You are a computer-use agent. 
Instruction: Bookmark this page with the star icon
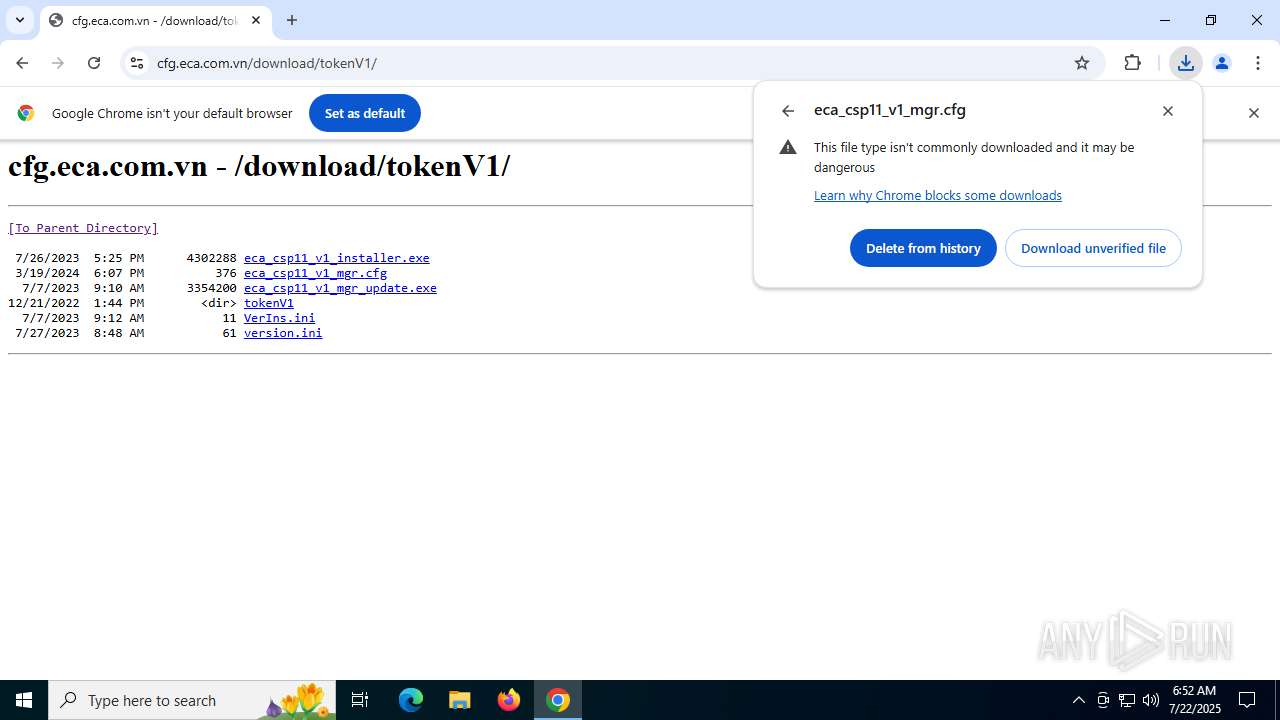pyautogui.click(x=1082, y=63)
